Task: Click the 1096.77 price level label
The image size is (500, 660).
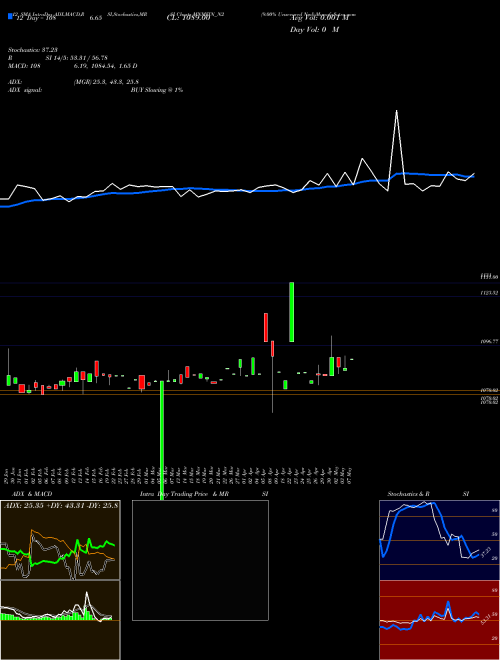Action: (489, 342)
